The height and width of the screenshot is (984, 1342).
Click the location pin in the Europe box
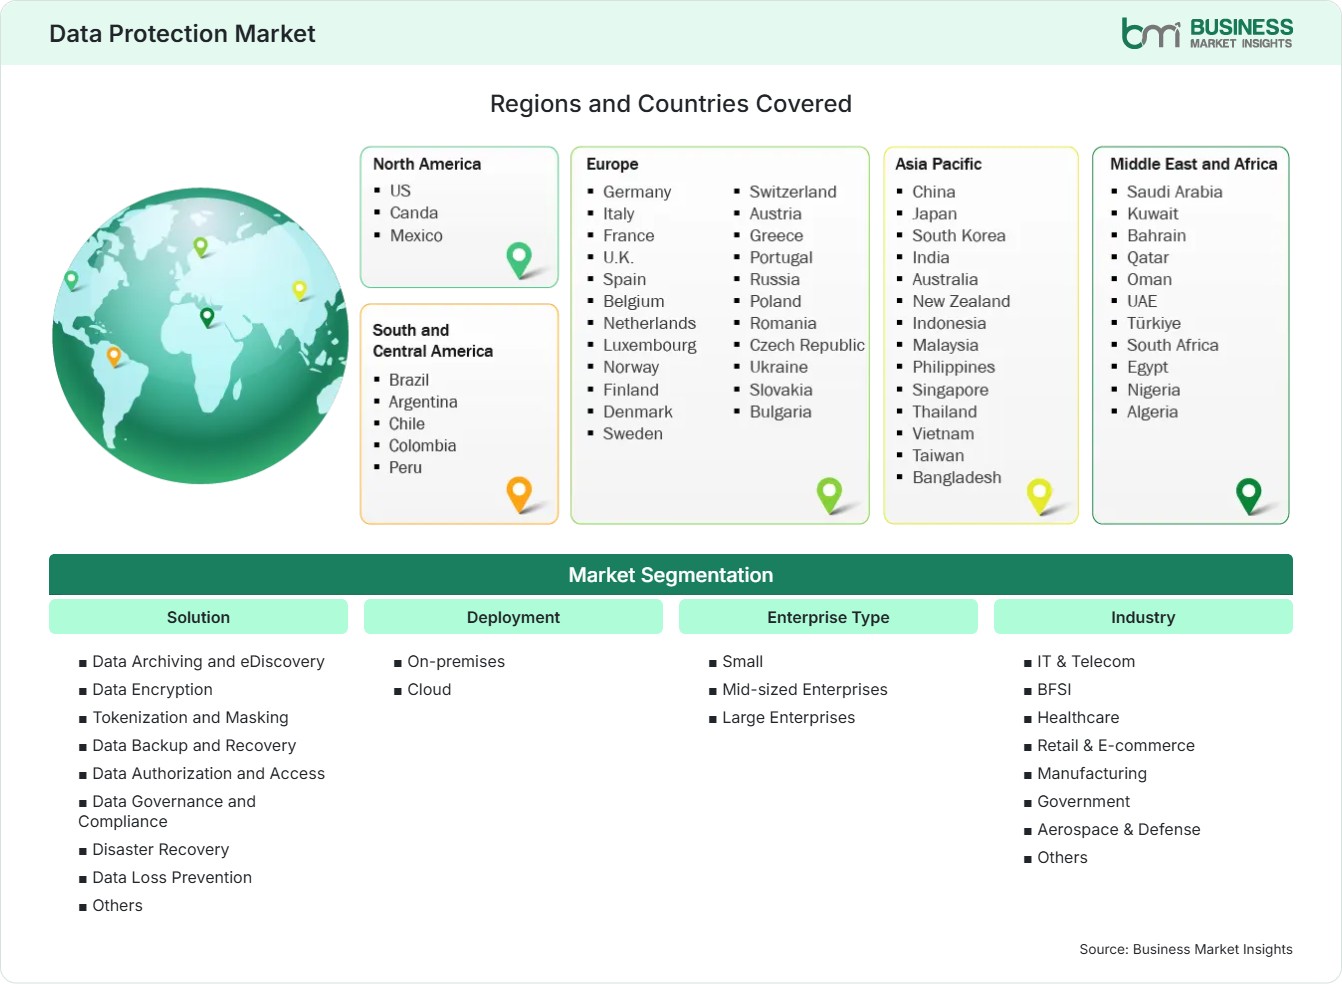pos(829,494)
